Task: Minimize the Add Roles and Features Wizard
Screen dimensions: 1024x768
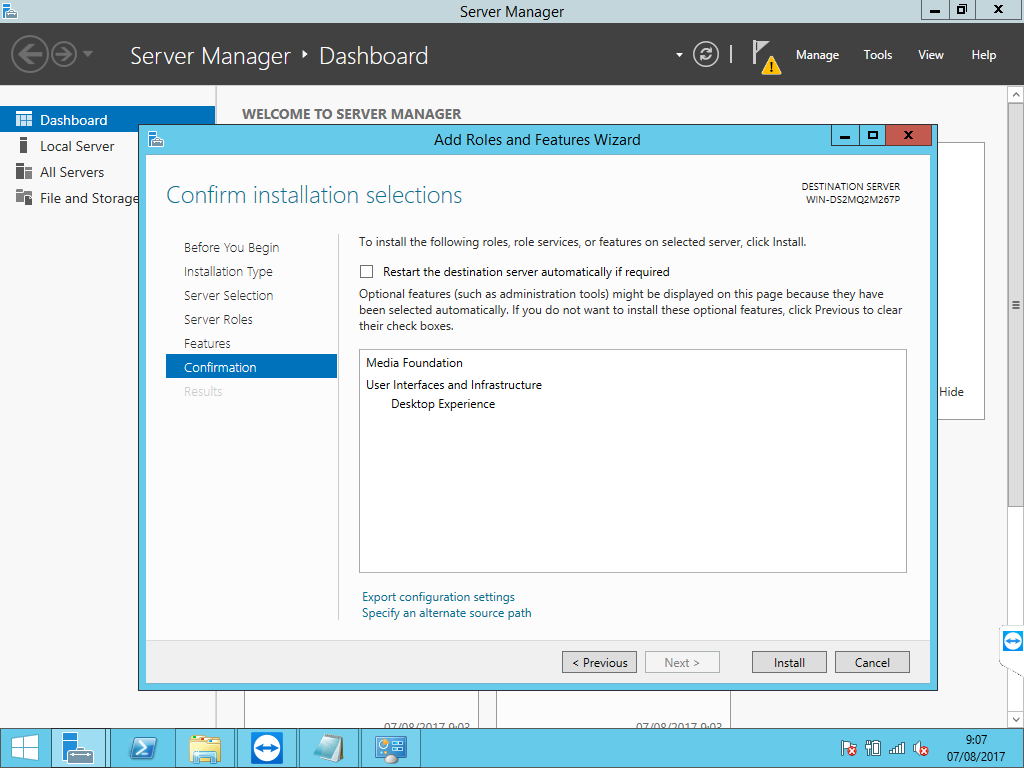Action: click(x=845, y=135)
